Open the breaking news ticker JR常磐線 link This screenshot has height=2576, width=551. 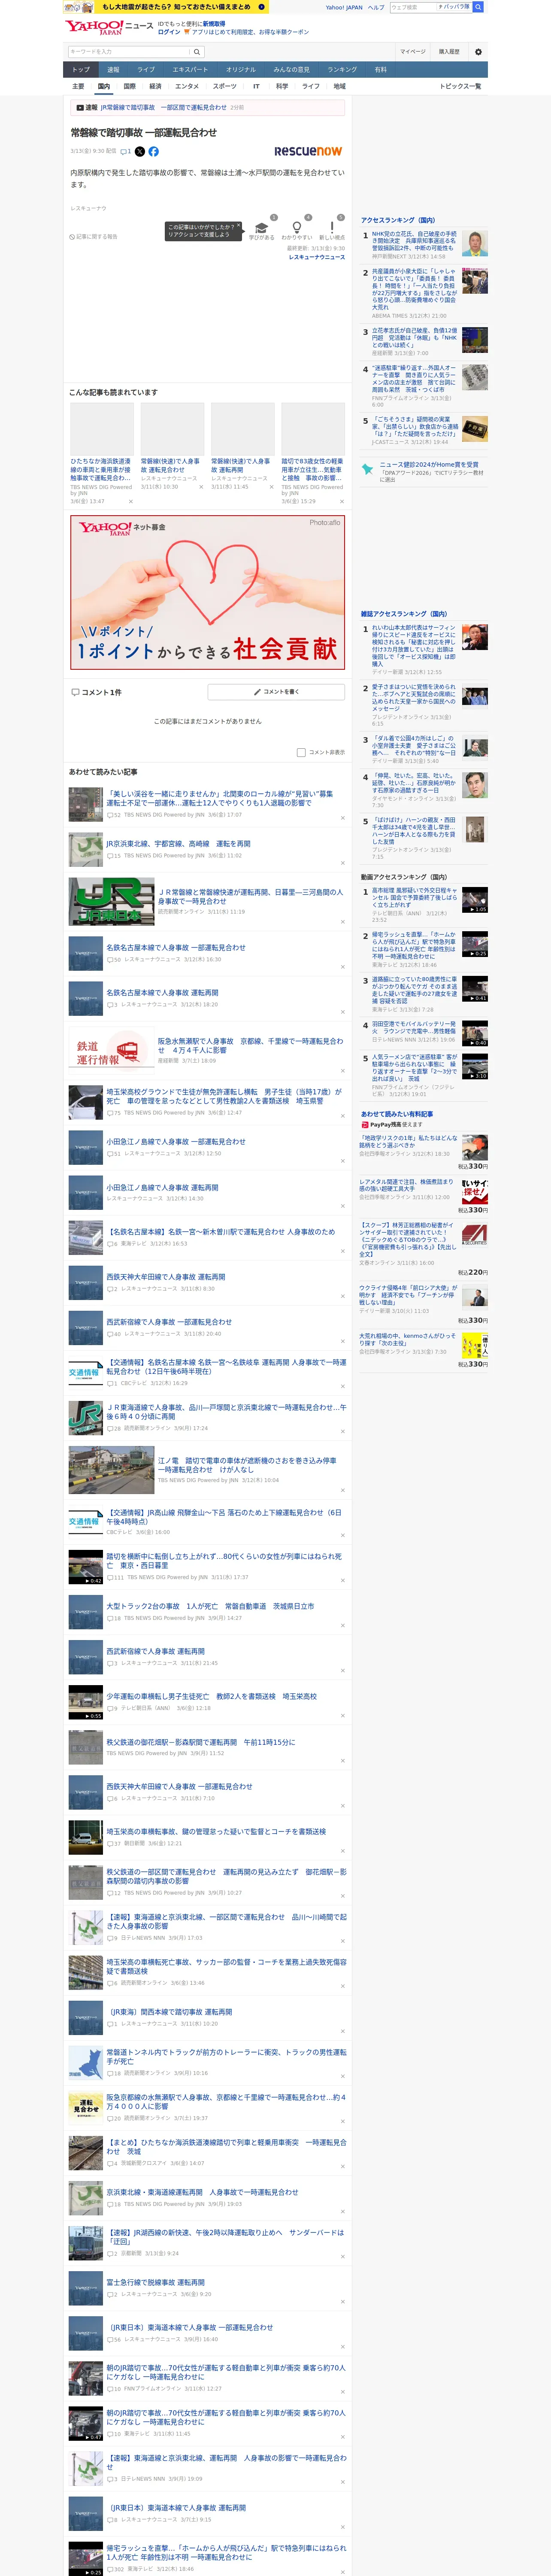(163, 107)
